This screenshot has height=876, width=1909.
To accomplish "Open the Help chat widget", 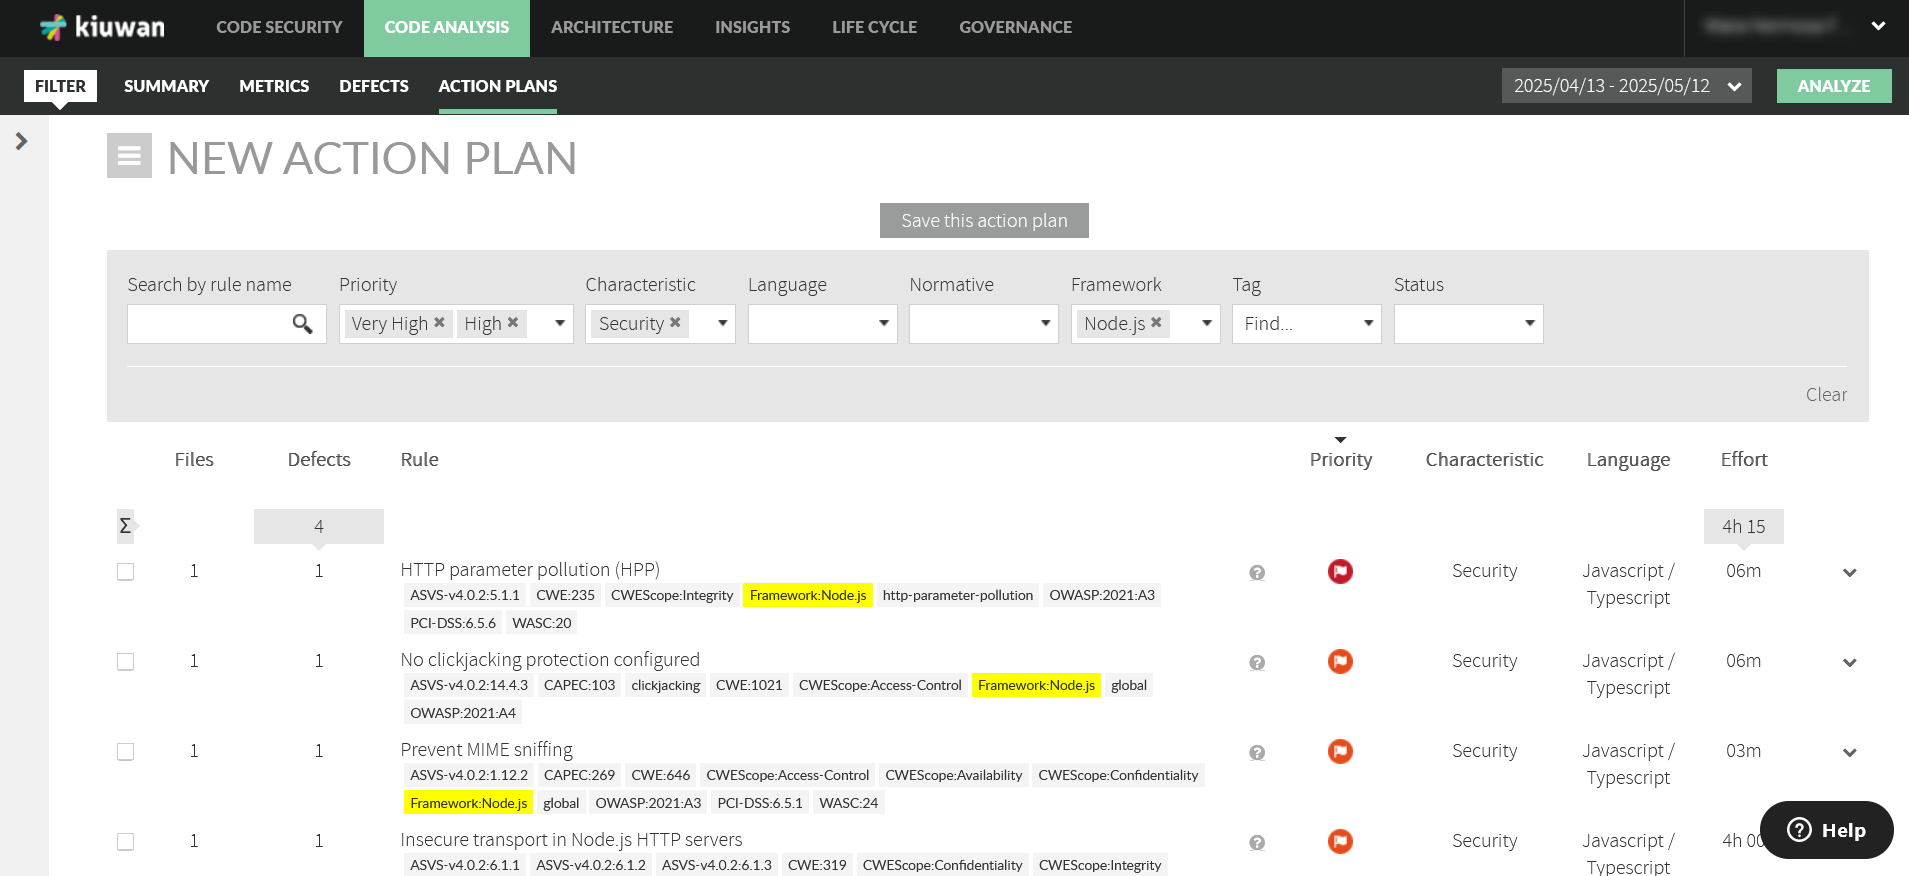I will pyautogui.click(x=1826, y=830).
